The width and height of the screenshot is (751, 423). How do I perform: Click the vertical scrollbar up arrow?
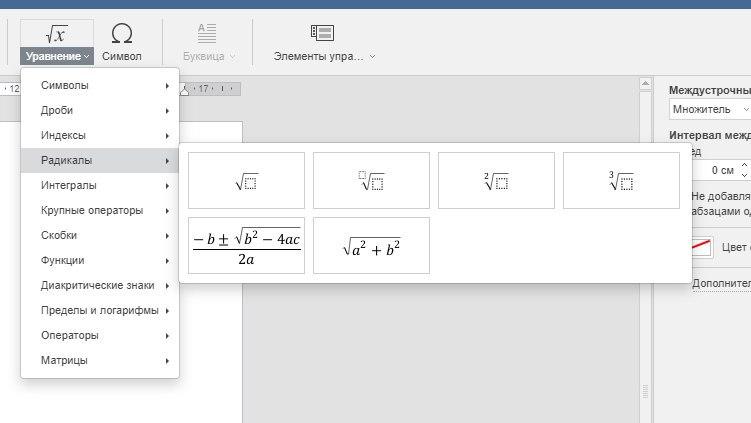[x=645, y=84]
